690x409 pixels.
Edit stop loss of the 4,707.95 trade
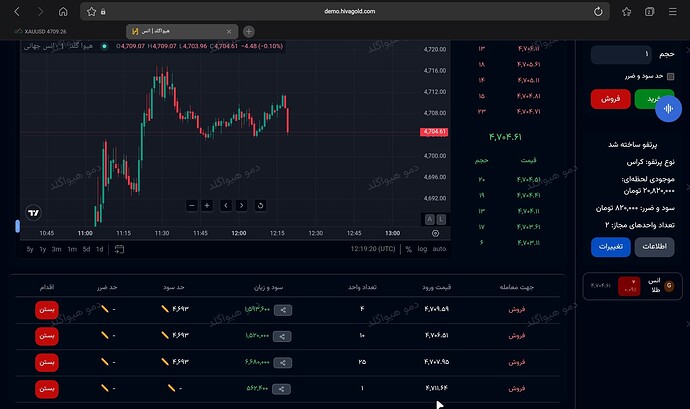(105, 362)
